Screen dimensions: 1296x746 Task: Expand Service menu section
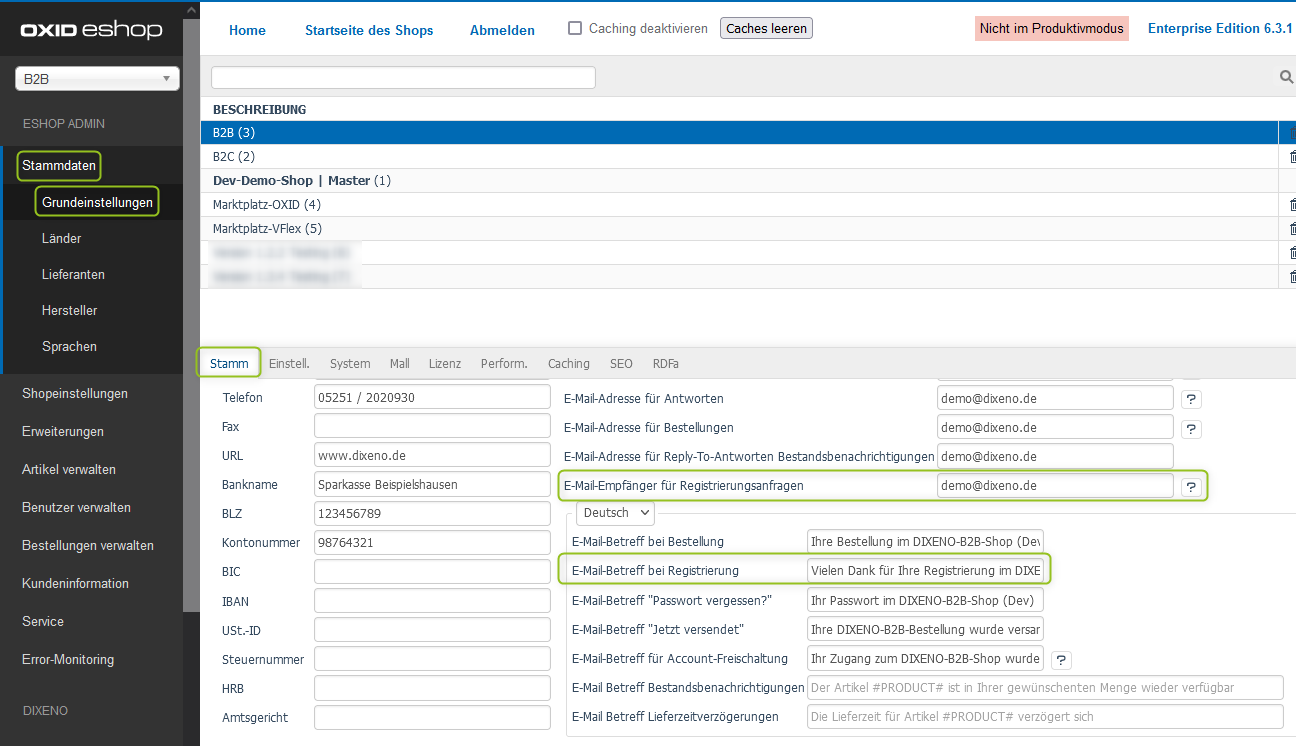(x=43, y=621)
